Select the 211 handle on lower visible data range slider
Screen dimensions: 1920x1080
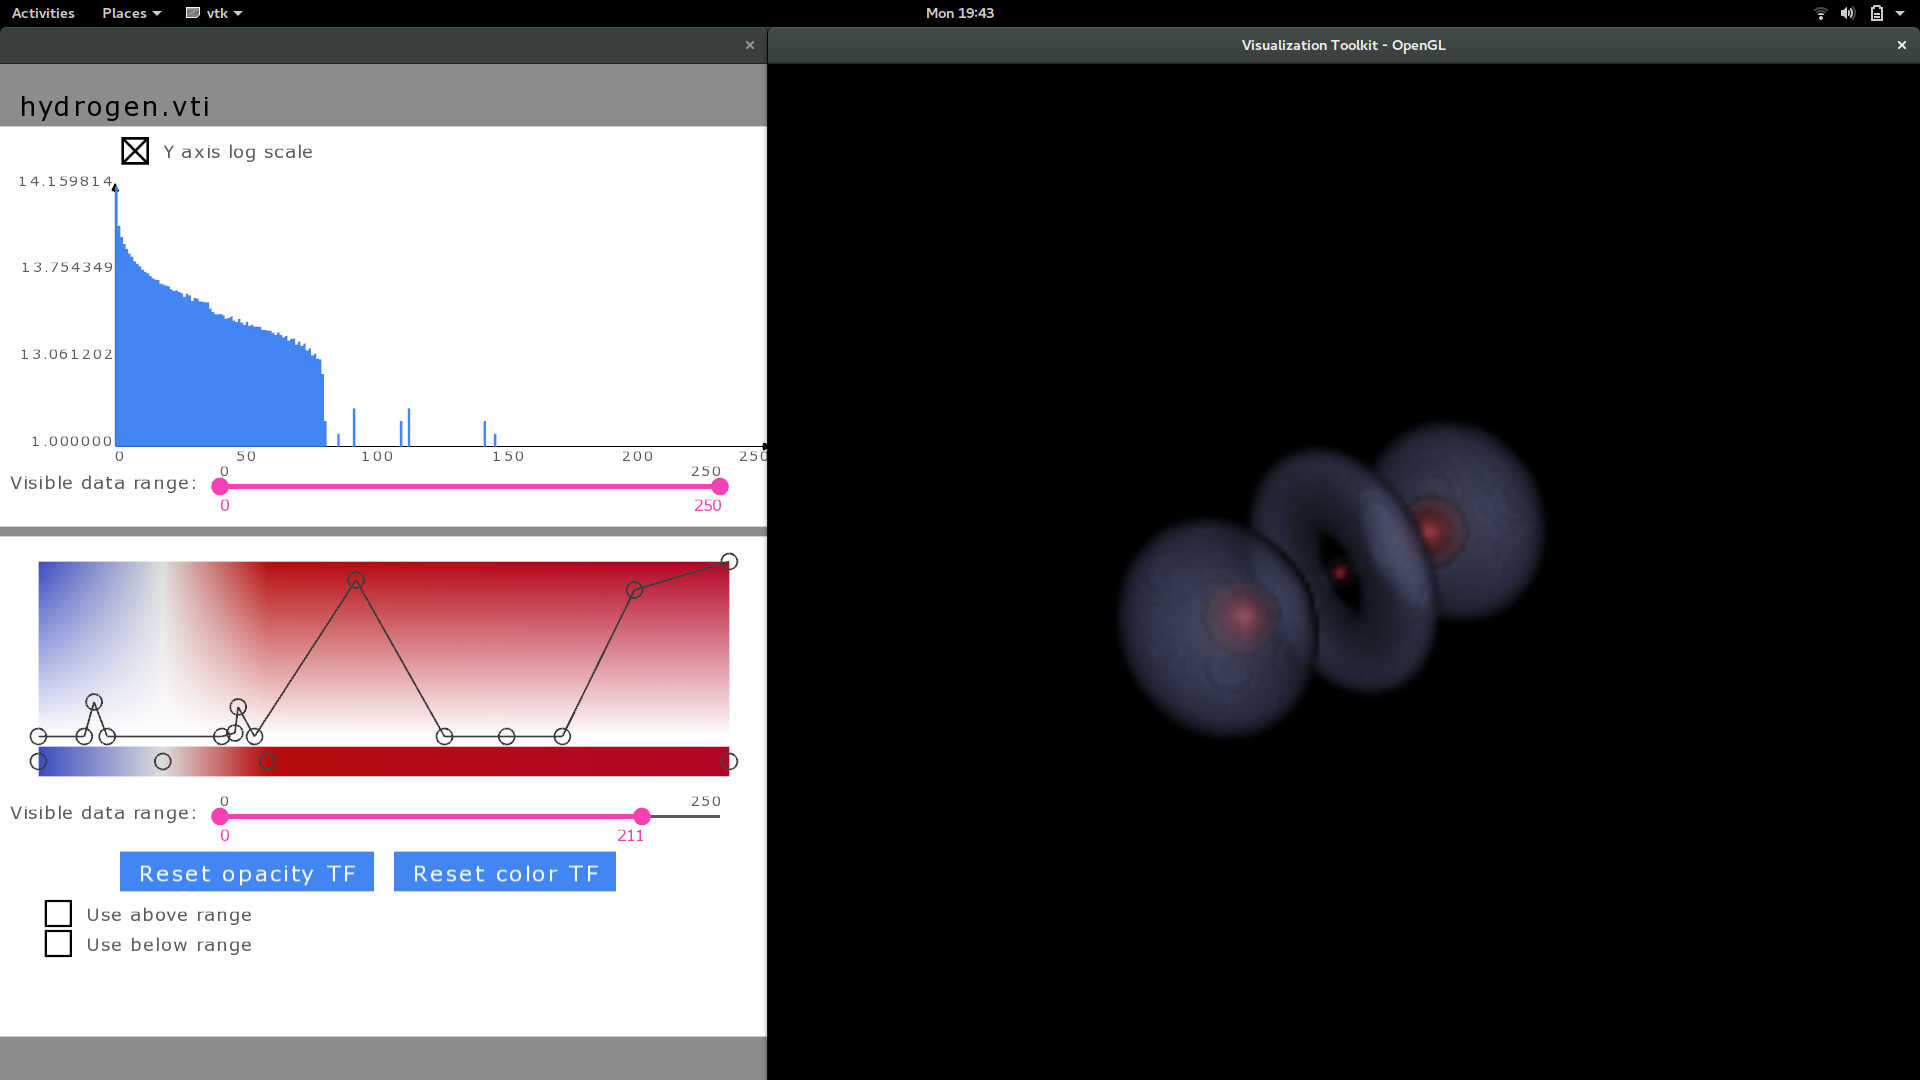tap(641, 816)
